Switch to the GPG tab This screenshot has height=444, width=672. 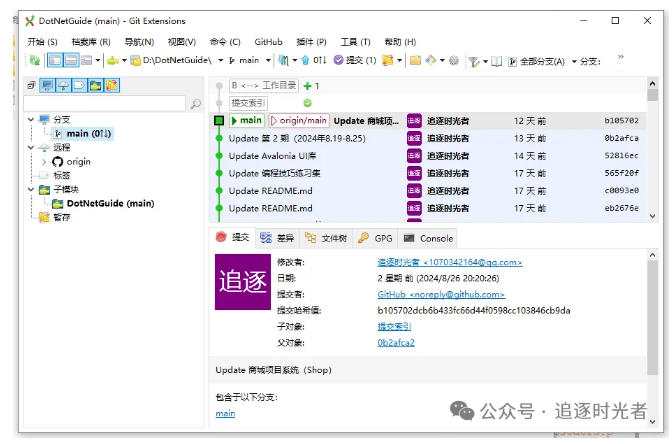click(375, 238)
